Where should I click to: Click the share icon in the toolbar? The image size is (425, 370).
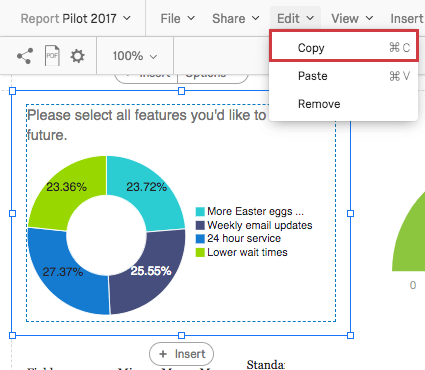25,56
